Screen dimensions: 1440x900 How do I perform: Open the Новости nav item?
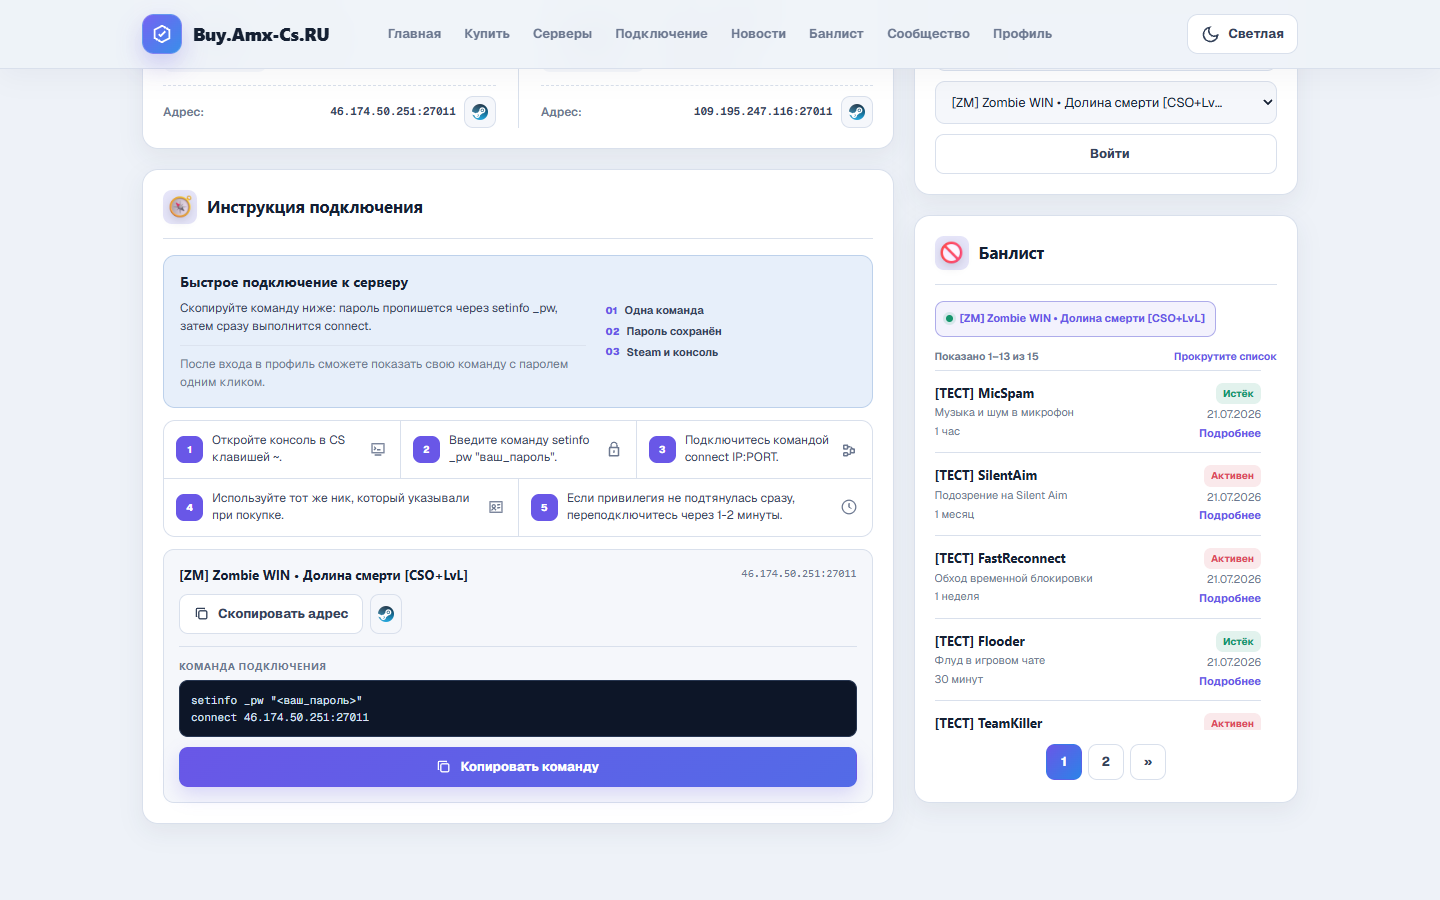(x=758, y=34)
